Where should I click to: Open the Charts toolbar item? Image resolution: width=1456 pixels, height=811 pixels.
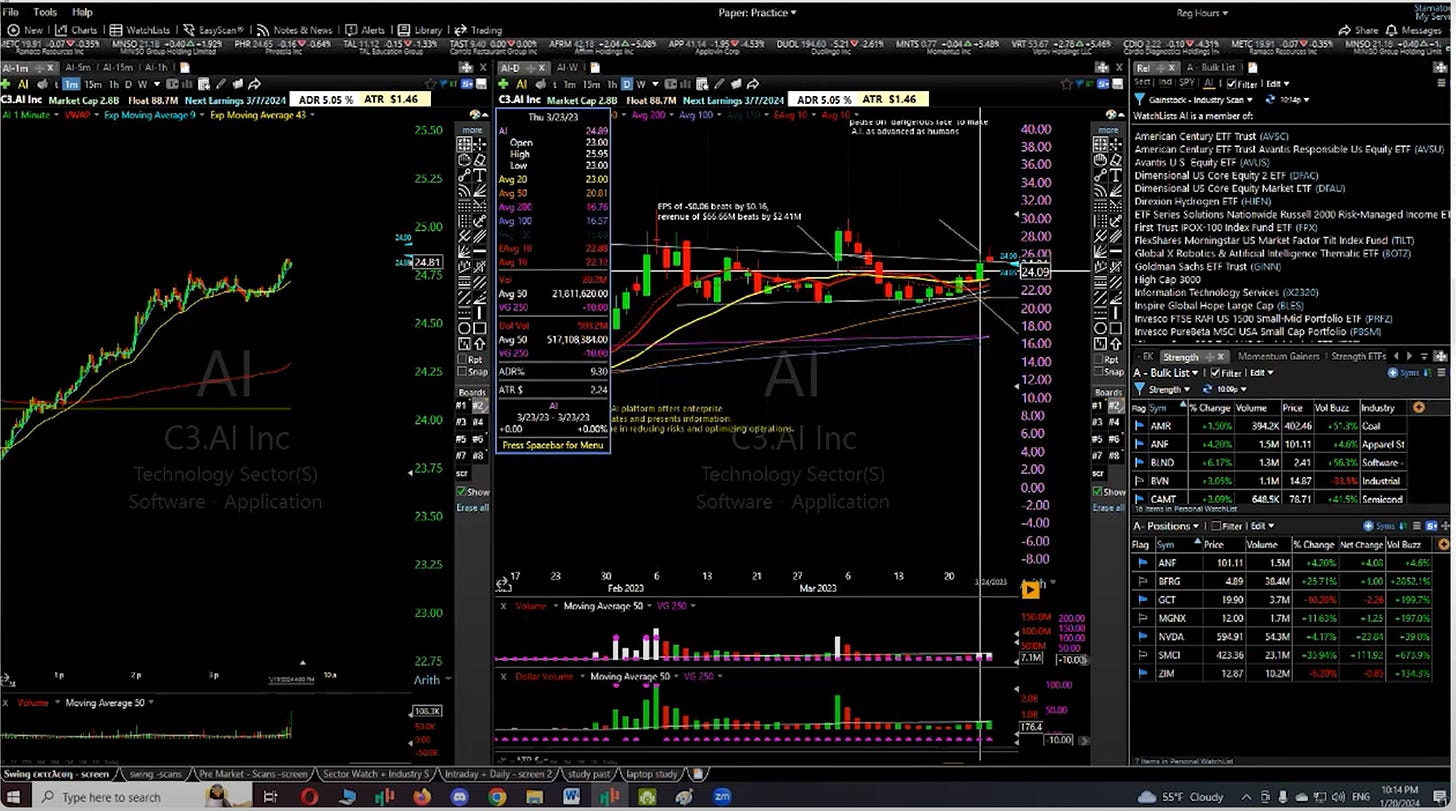[78, 30]
